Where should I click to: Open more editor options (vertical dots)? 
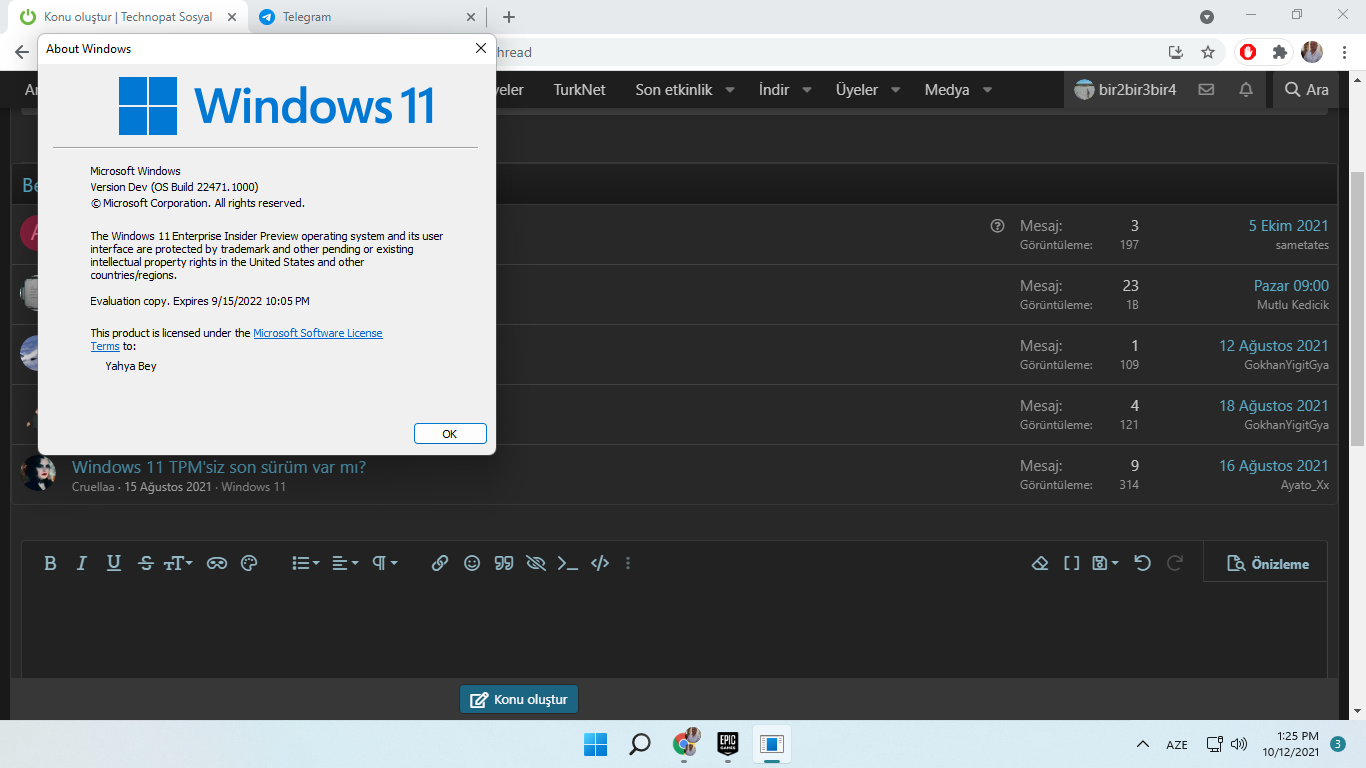(628, 563)
